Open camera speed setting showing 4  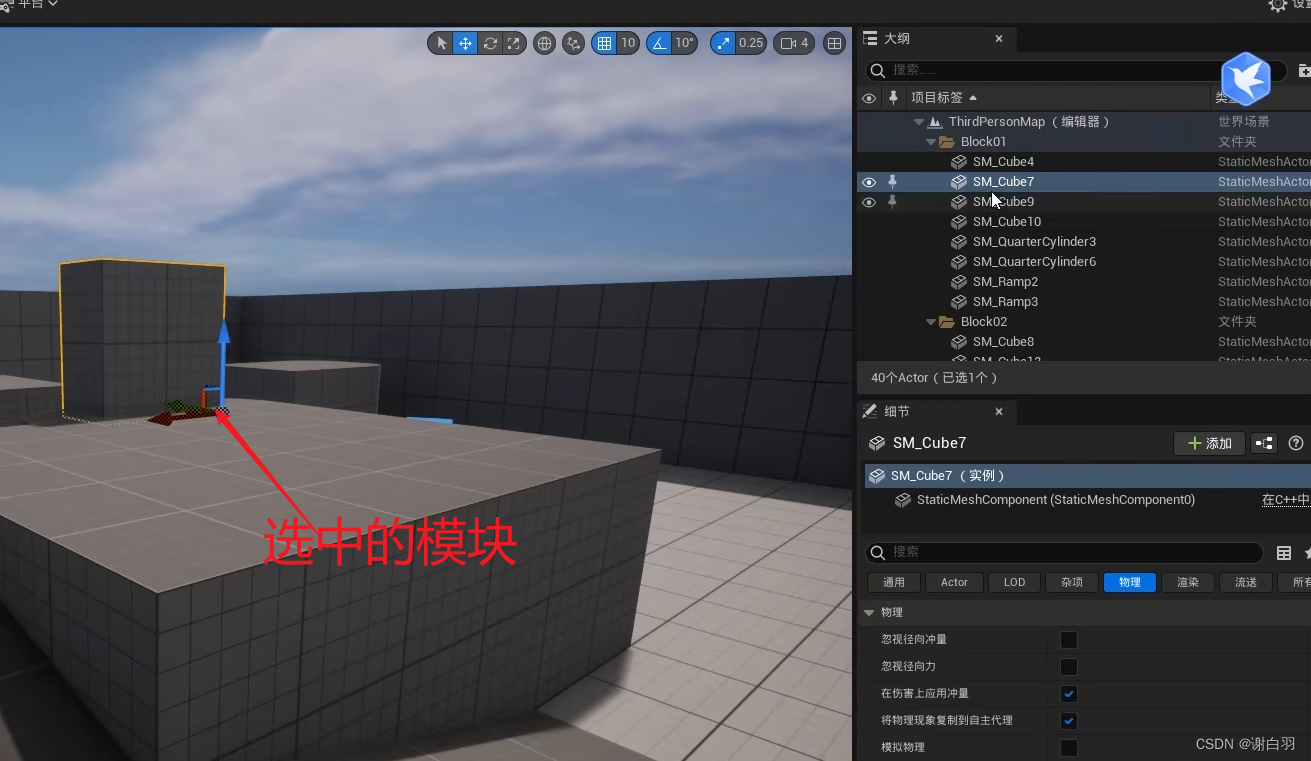pos(794,43)
